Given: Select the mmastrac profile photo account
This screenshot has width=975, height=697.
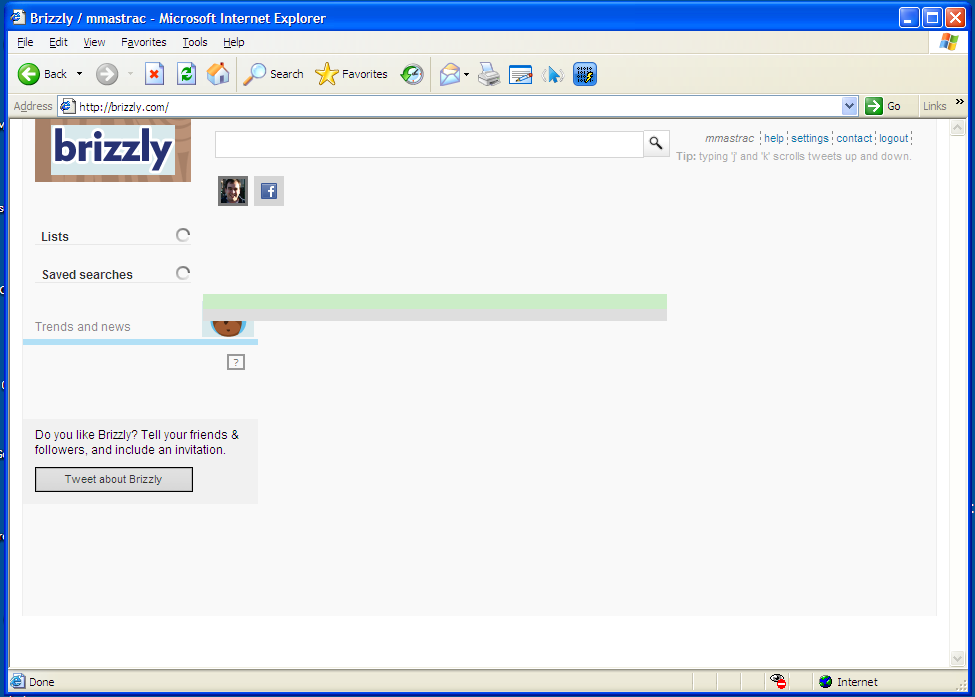Looking at the screenshot, I should (233, 190).
